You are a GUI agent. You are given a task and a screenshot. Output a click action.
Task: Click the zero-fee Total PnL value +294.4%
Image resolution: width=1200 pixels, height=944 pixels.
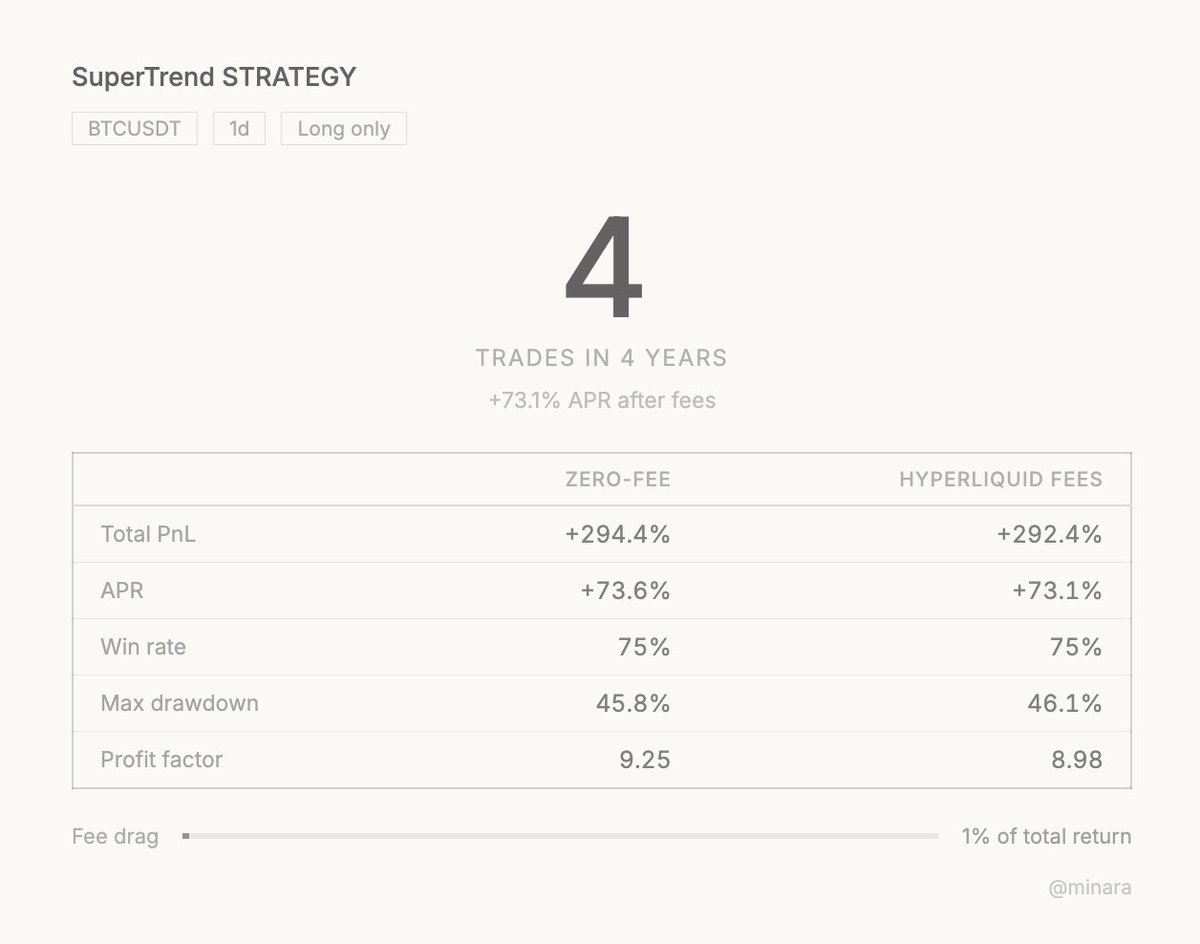(x=617, y=535)
